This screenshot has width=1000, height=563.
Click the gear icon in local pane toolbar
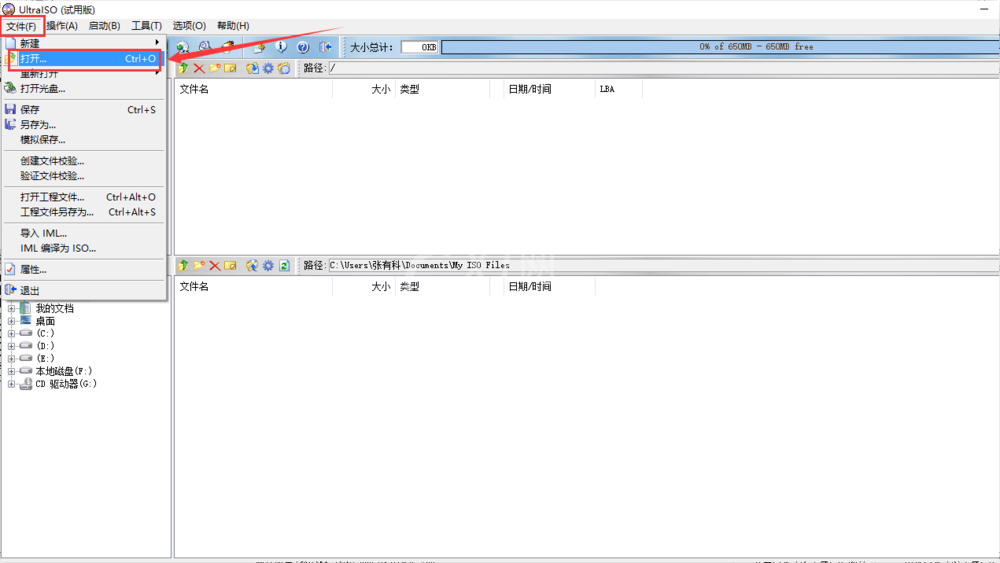coord(268,265)
